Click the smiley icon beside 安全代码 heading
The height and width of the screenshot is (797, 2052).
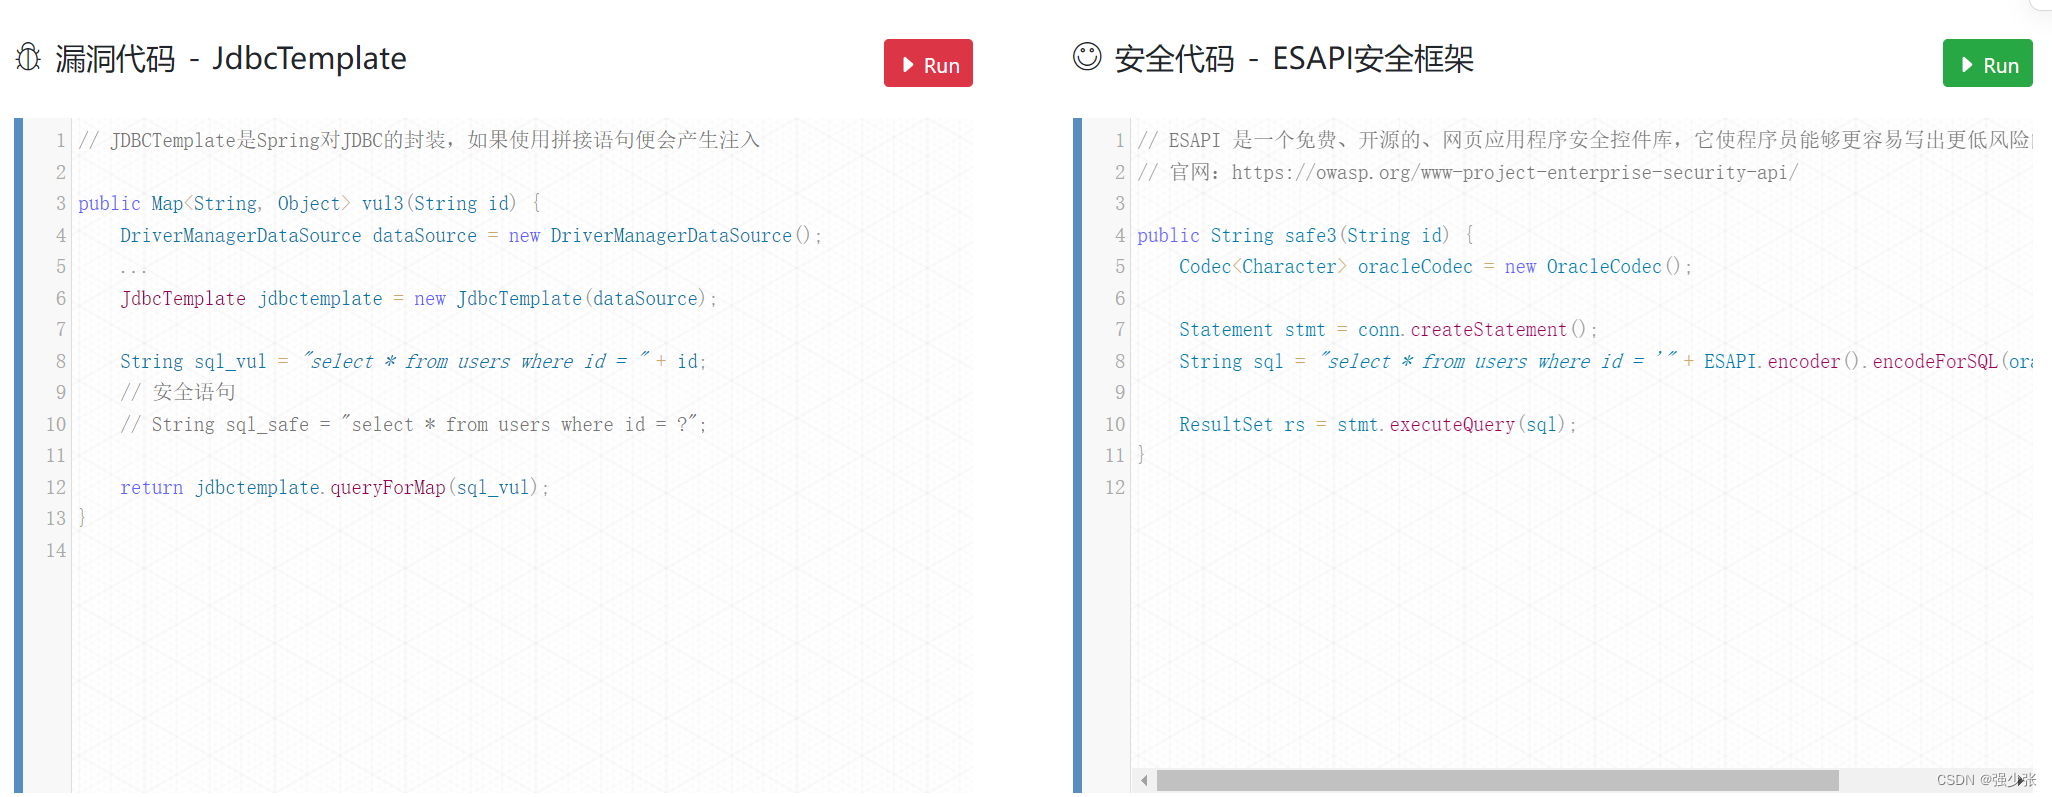[x=1087, y=57]
